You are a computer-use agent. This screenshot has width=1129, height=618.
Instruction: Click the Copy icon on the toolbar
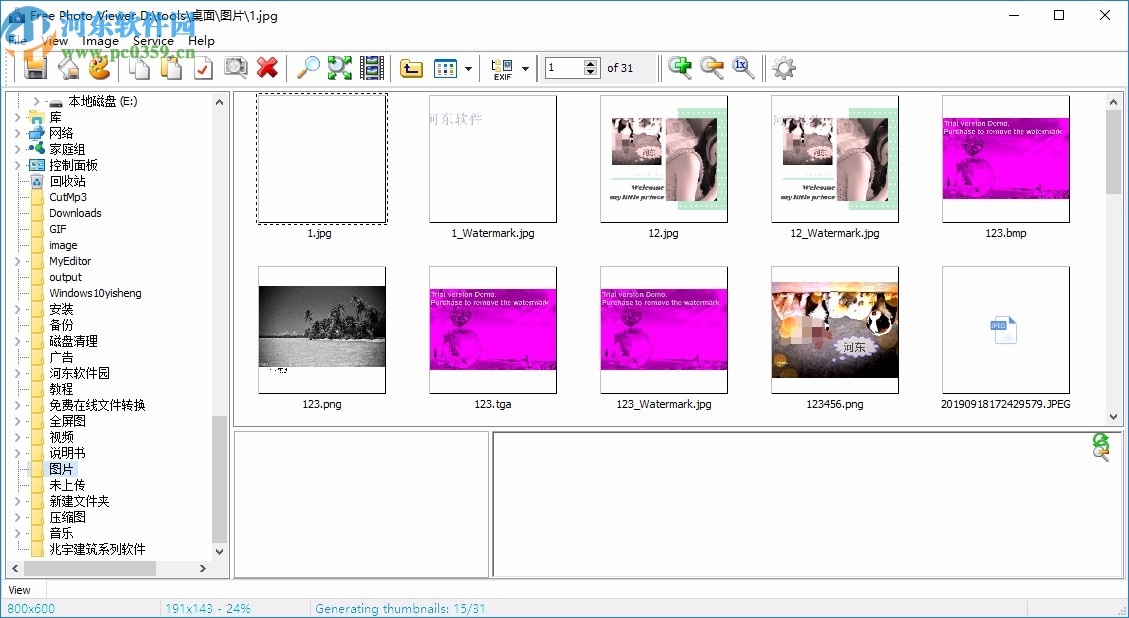138,67
